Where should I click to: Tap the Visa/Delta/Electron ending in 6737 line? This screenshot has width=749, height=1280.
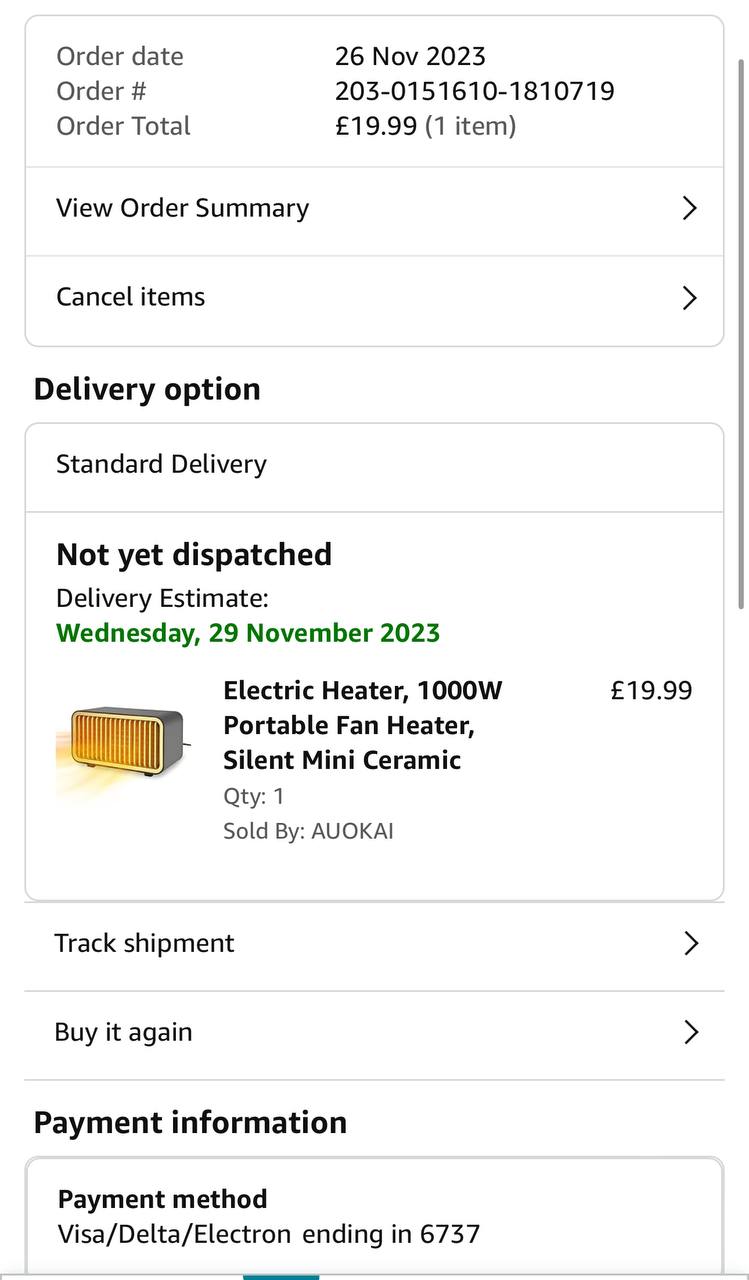pos(269,1234)
